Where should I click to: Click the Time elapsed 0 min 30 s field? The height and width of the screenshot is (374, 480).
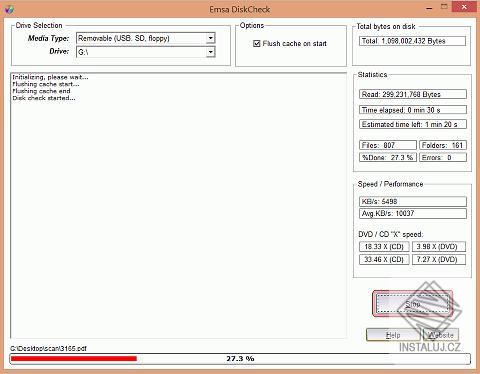point(413,110)
